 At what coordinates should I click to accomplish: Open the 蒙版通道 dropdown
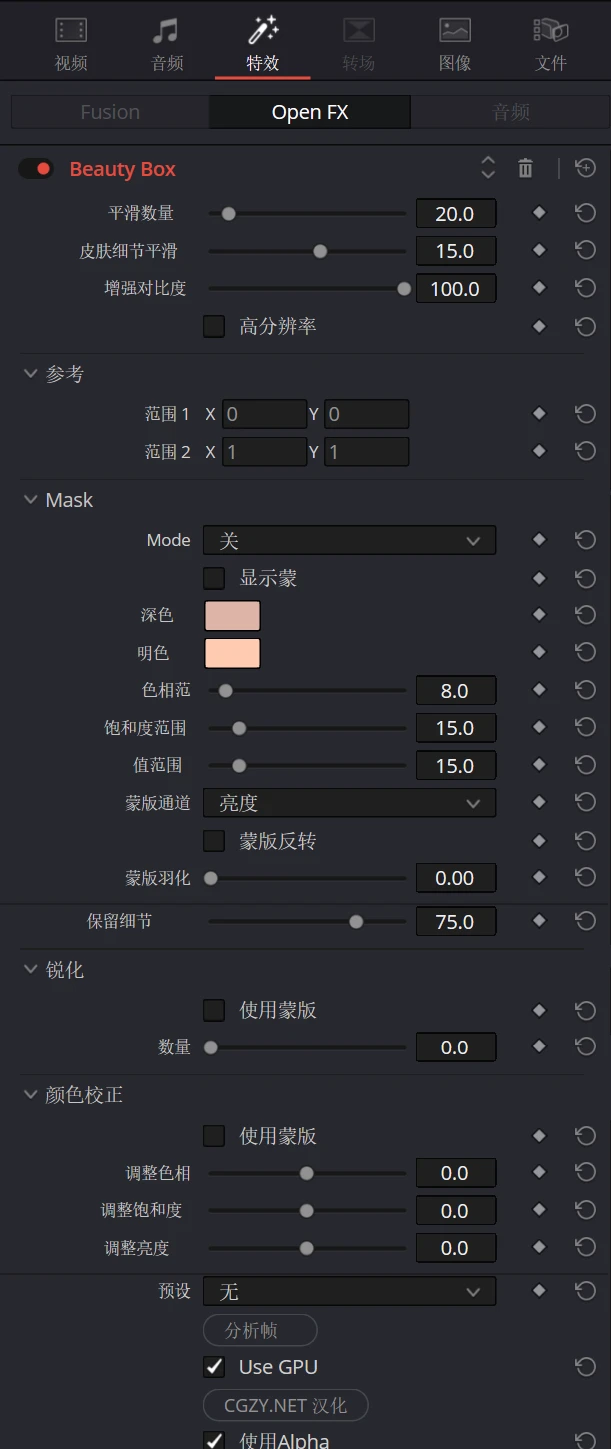349,803
